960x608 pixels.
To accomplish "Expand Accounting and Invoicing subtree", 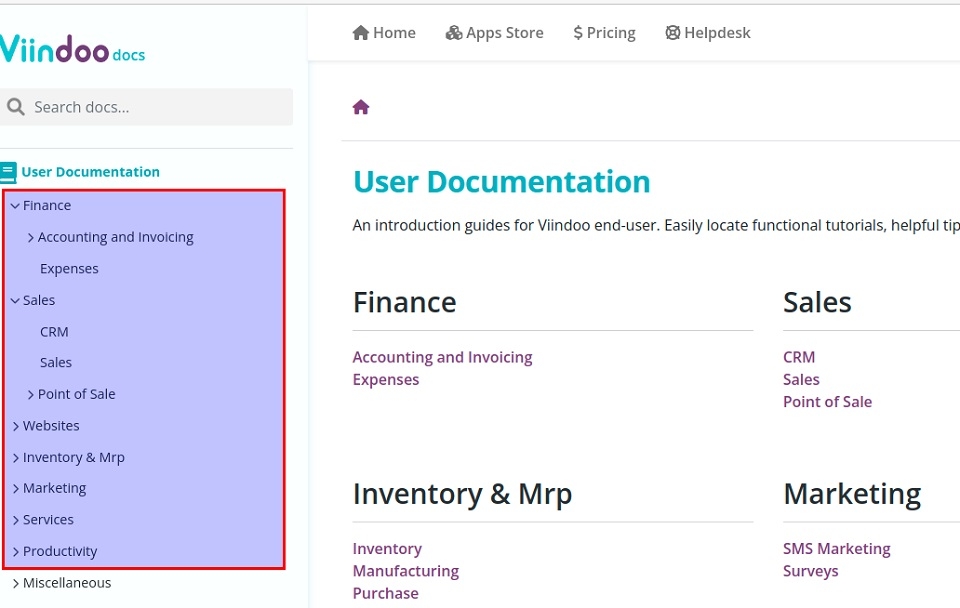I will point(31,237).
